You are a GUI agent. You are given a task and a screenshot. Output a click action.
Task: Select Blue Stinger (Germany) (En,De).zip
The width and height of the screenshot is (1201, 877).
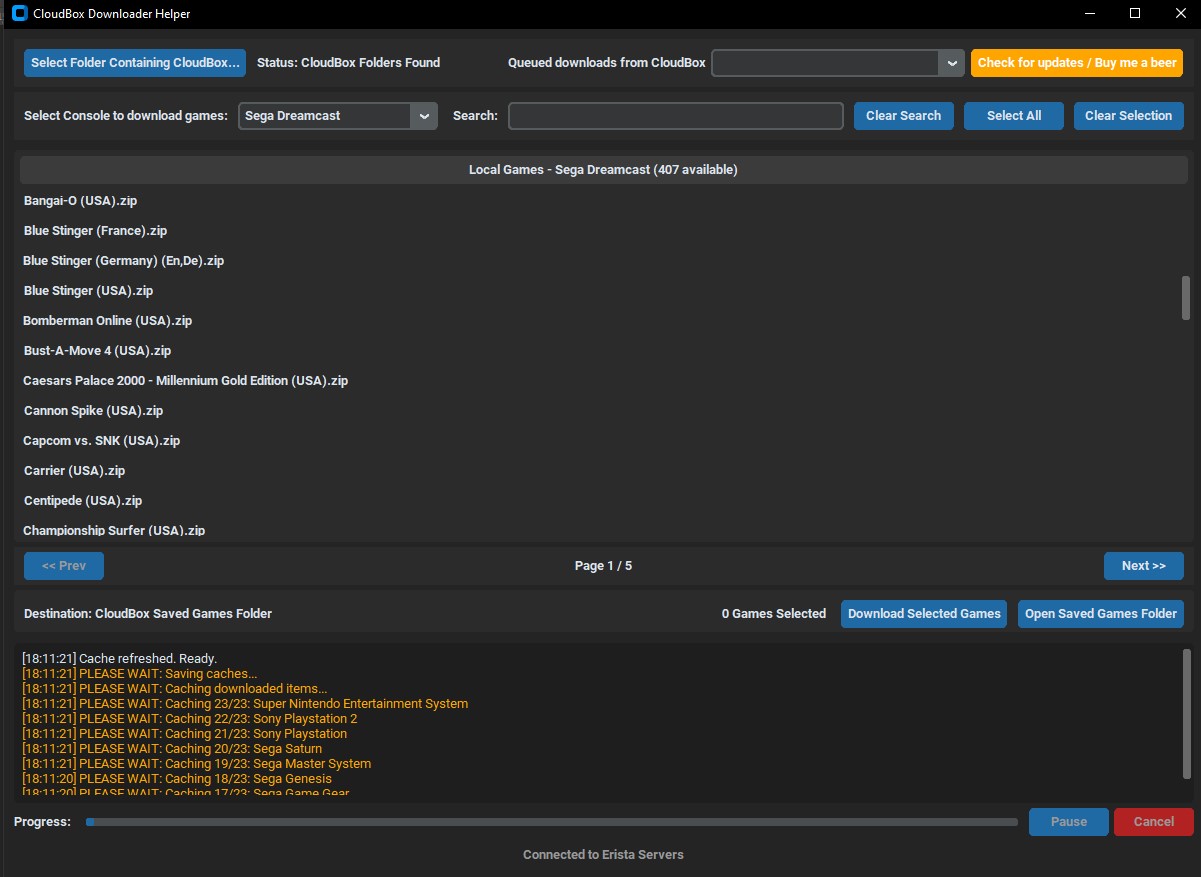tap(124, 261)
